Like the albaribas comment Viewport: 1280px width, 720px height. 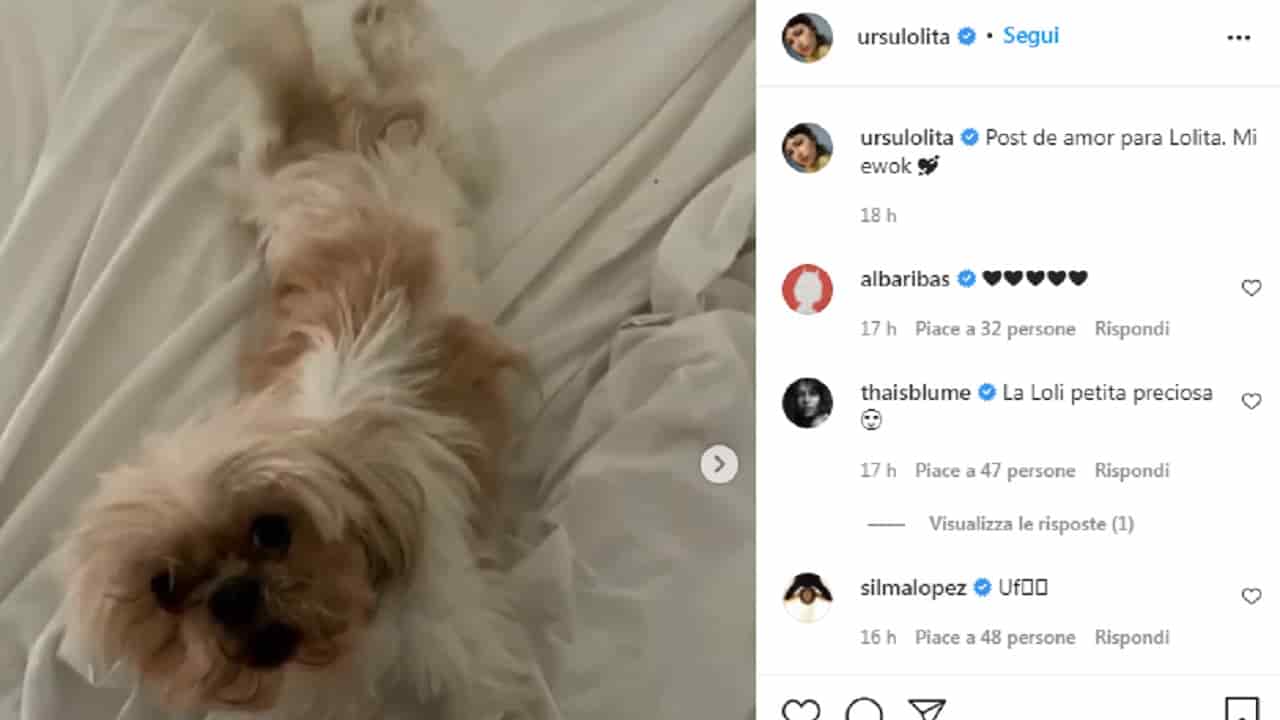coord(1251,288)
